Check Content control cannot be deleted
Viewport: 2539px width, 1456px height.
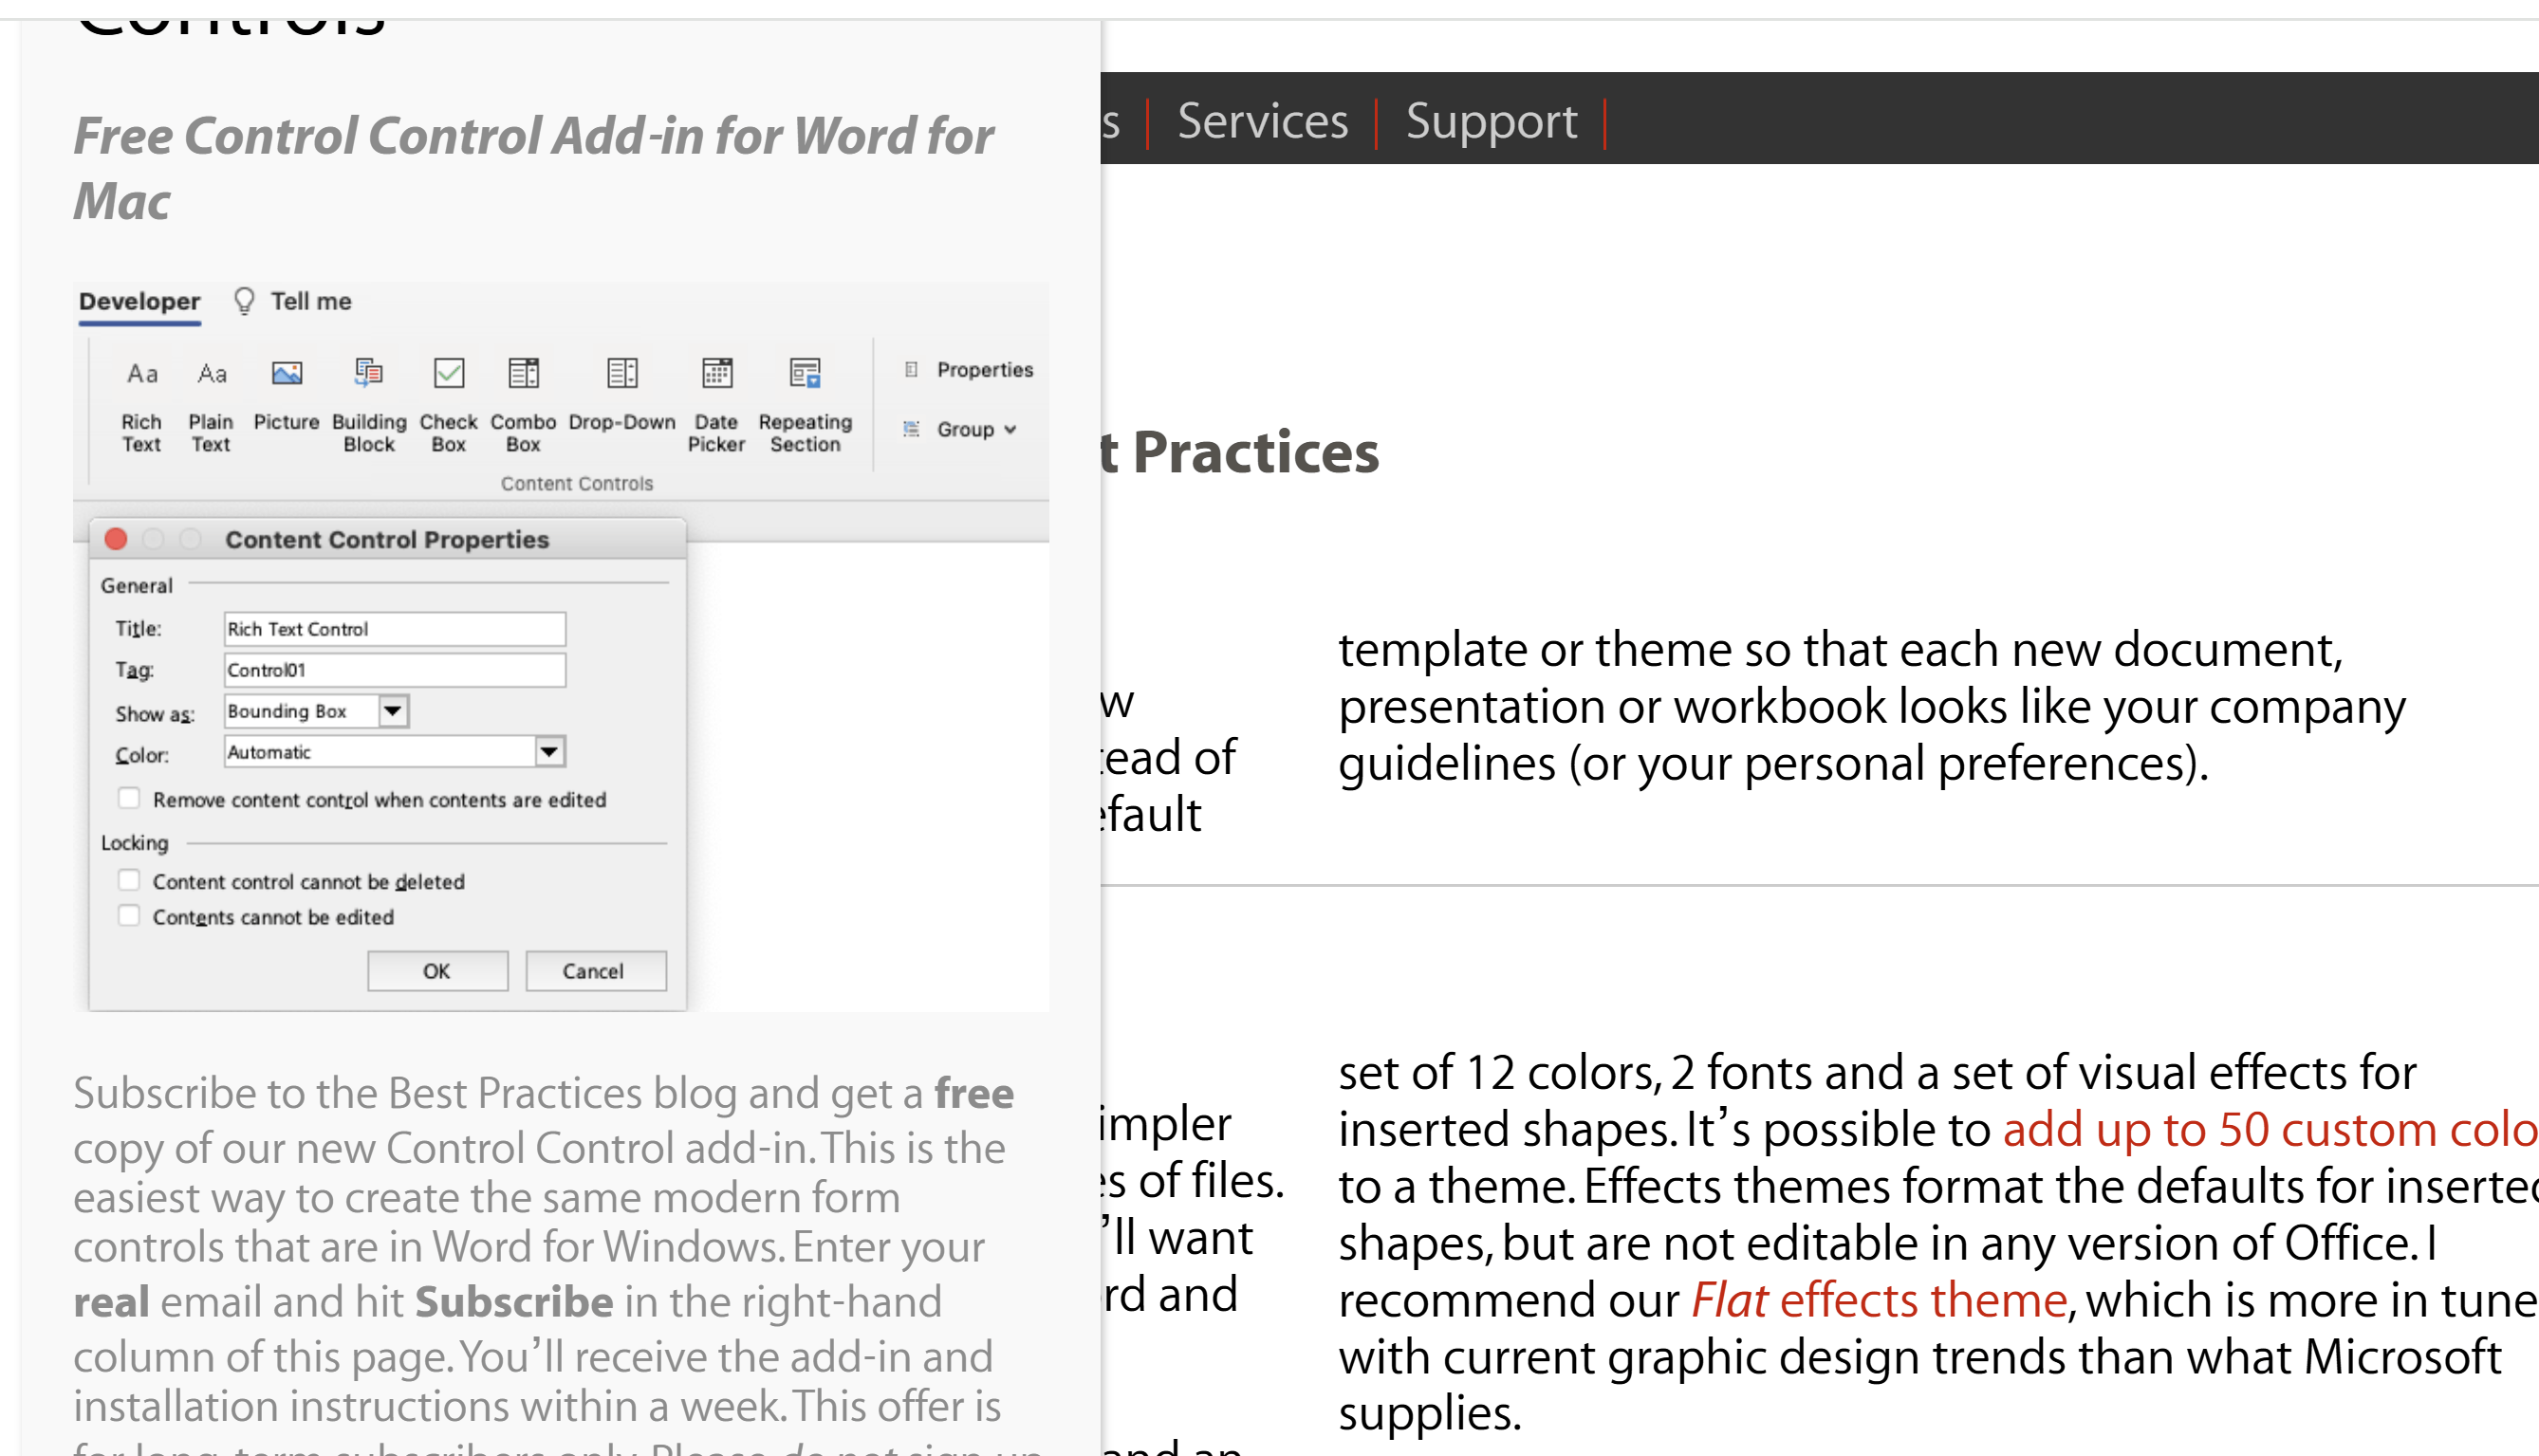[129, 880]
